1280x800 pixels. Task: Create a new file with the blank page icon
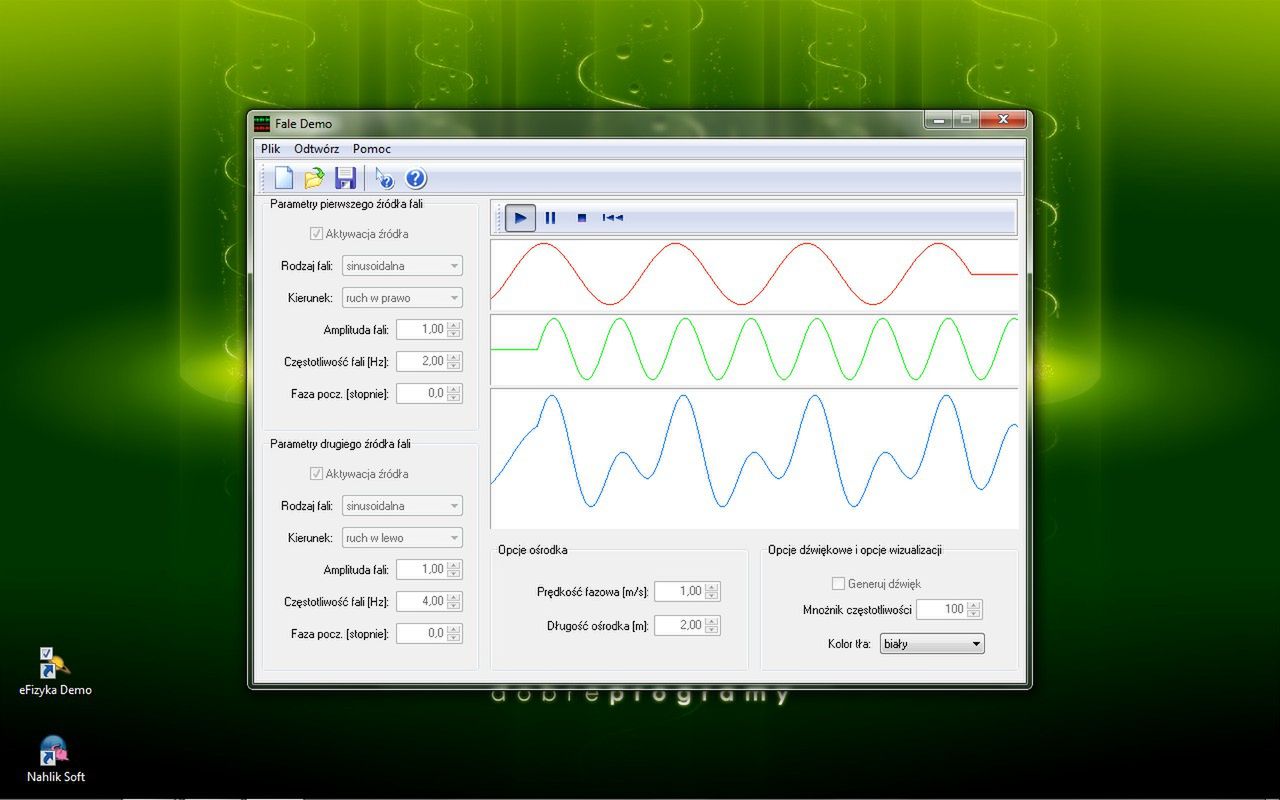284,178
